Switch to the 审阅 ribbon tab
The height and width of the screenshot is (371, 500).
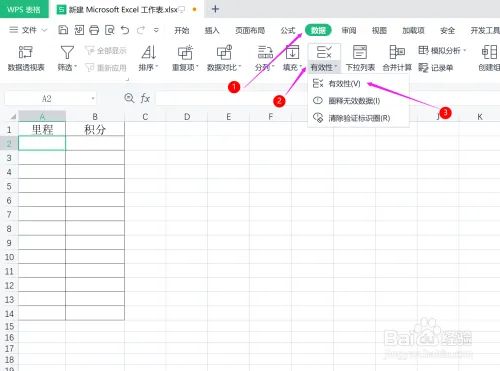tap(349, 30)
